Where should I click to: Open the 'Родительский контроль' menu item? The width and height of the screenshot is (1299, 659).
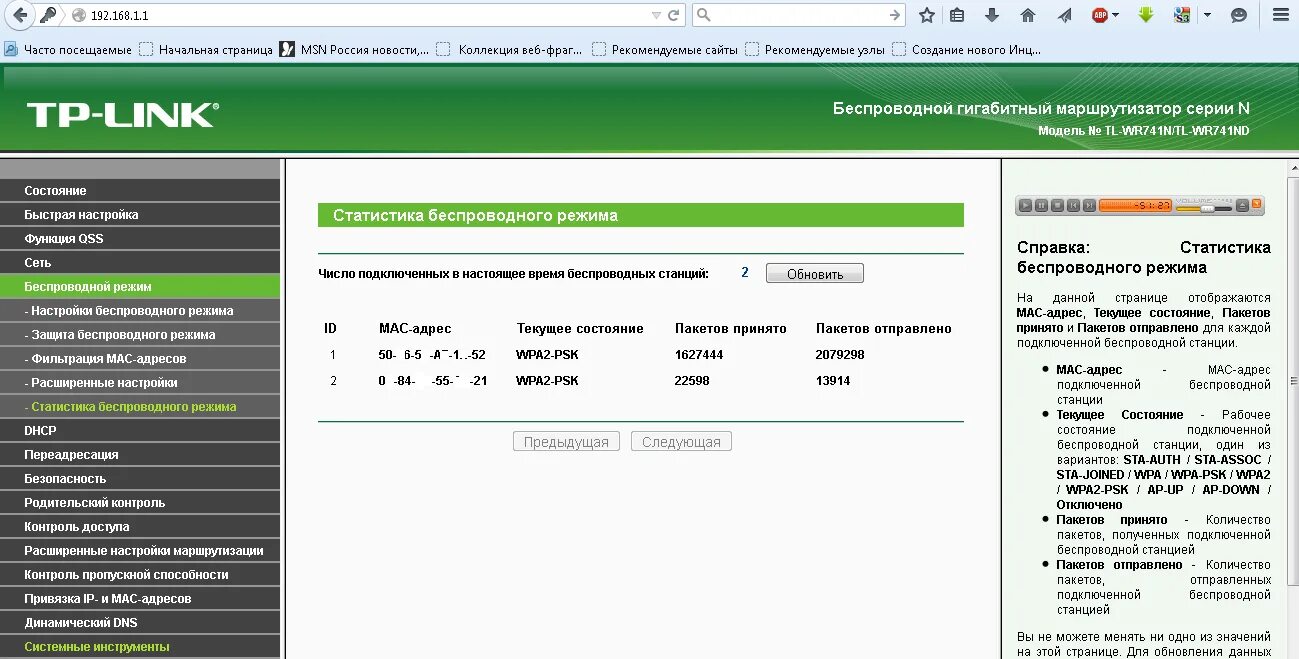(x=140, y=502)
